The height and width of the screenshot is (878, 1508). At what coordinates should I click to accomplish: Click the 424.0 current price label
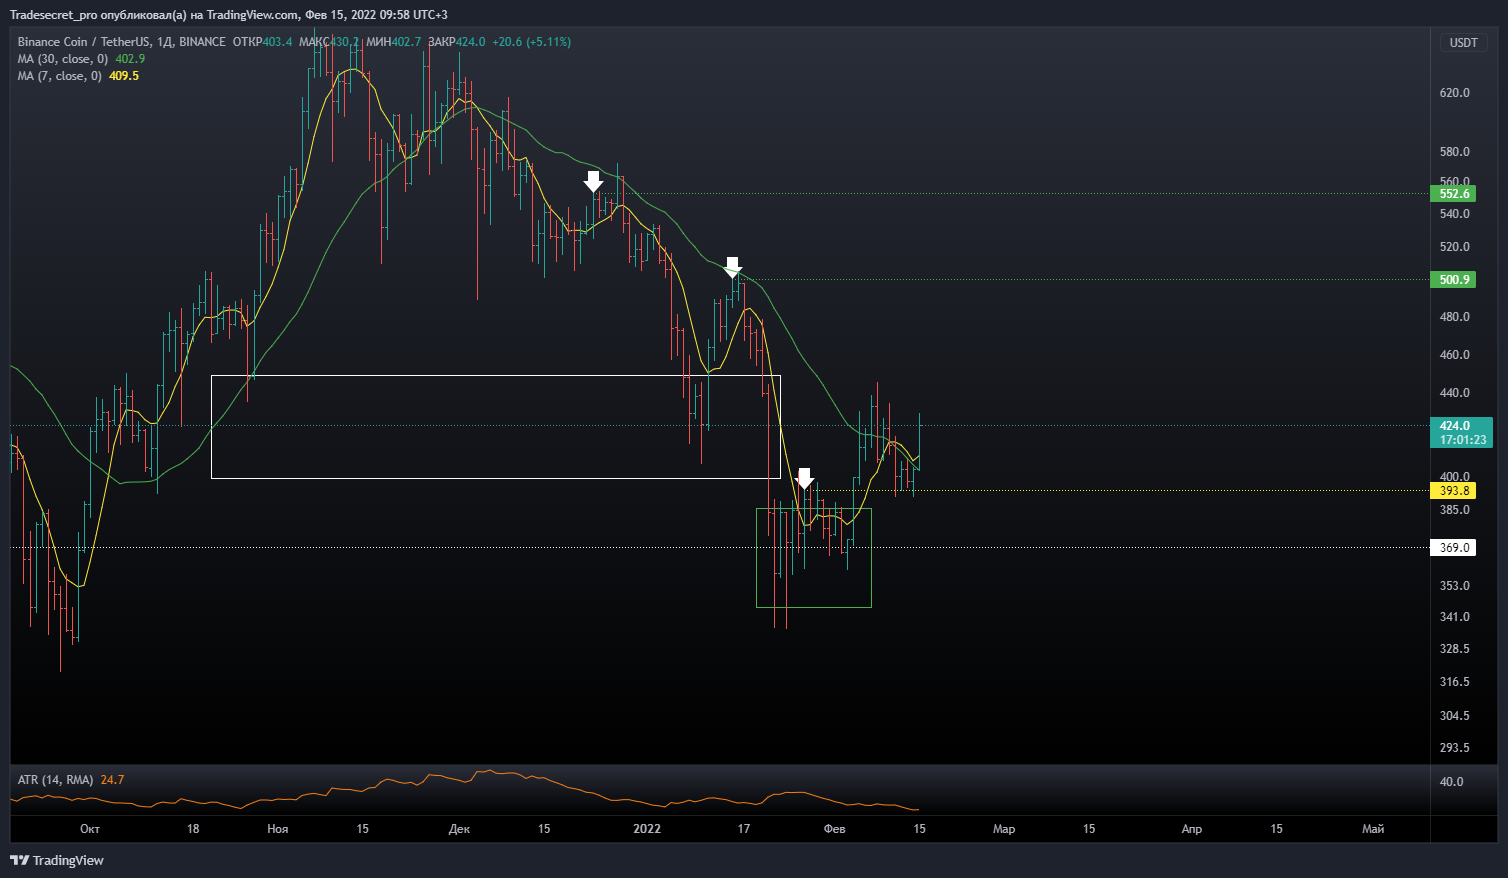tap(1455, 426)
